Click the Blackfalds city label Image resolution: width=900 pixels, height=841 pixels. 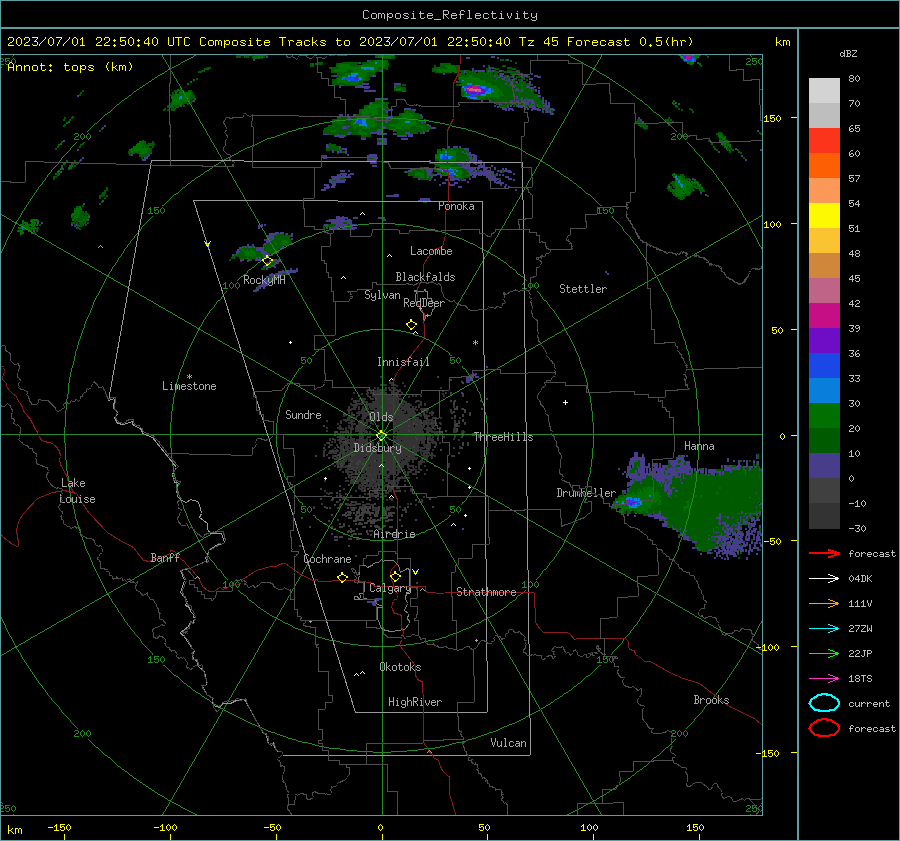pyautogui.click(x=425, y=277)
